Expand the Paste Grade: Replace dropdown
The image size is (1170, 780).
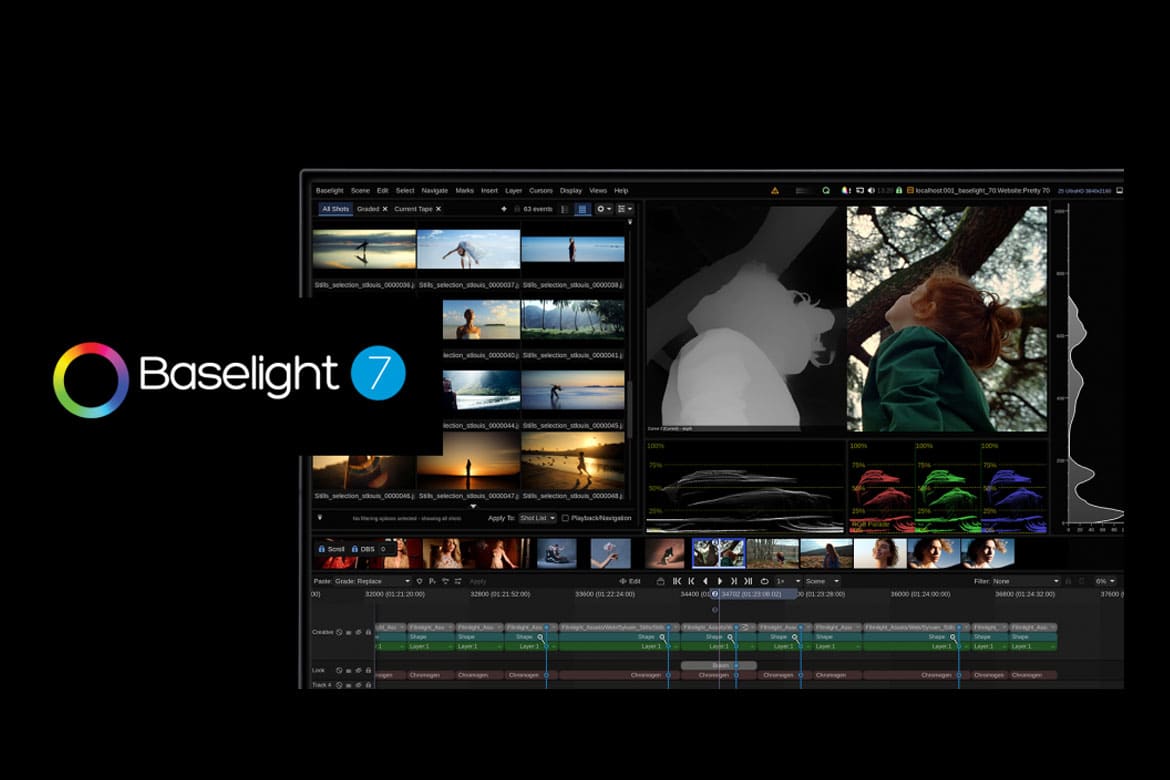pyautogui.click(x=371, y=581)
